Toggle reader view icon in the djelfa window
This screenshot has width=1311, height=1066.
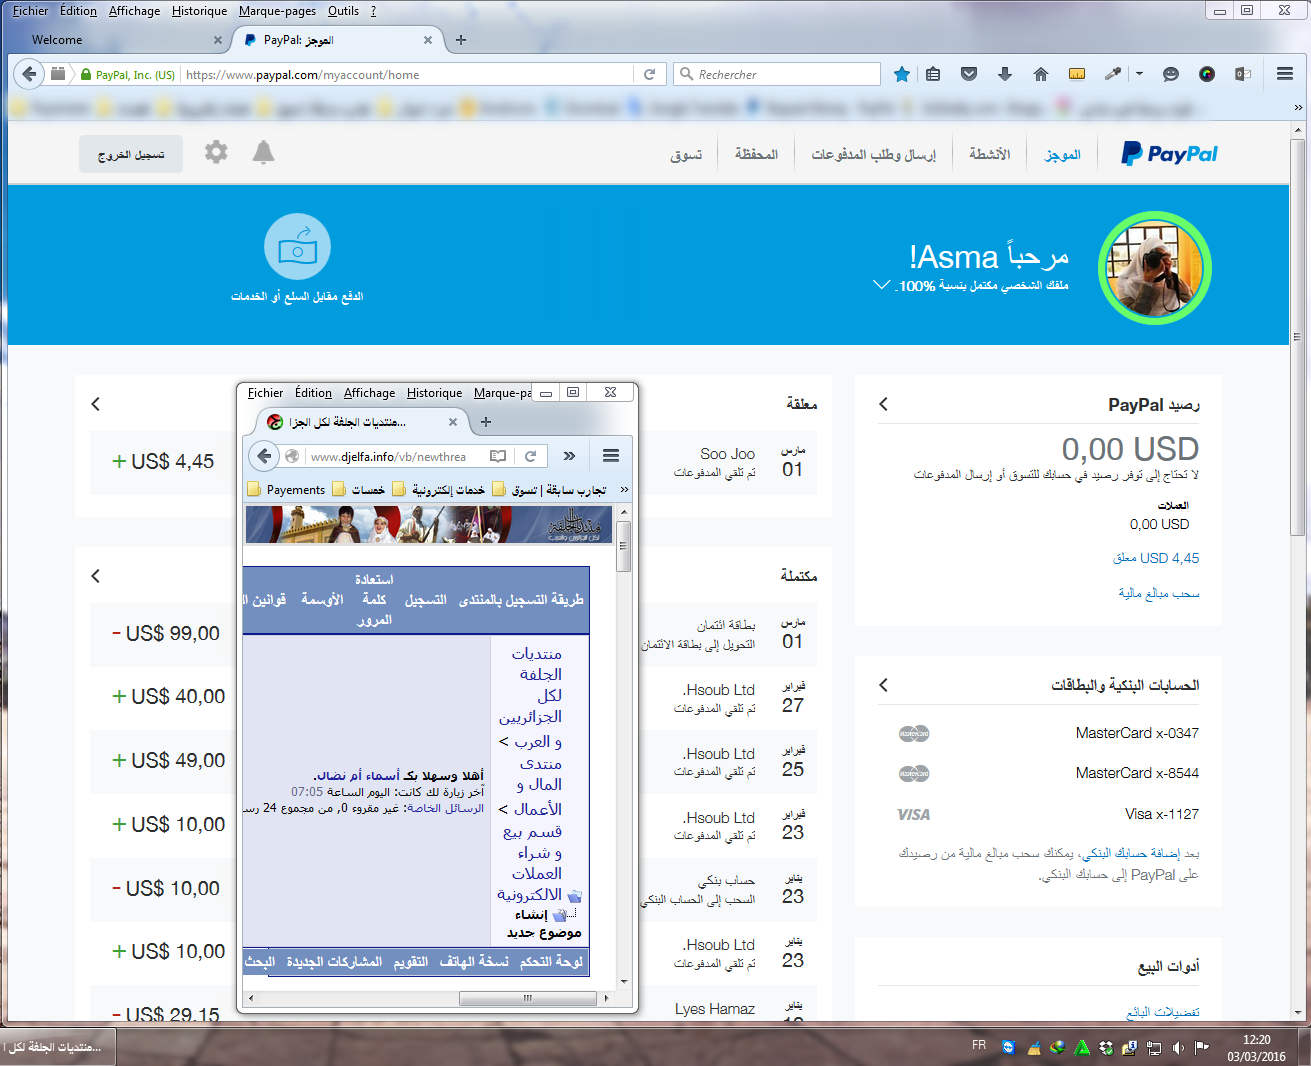(498, 456)
